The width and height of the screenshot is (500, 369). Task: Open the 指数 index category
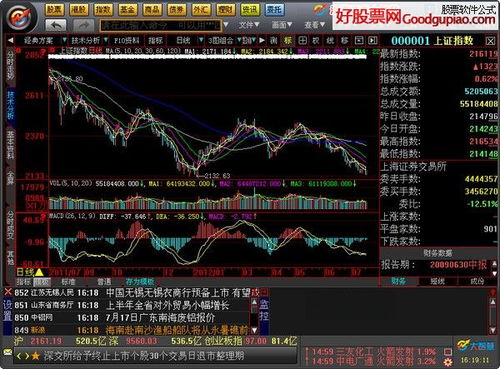[x=103, y=10]
